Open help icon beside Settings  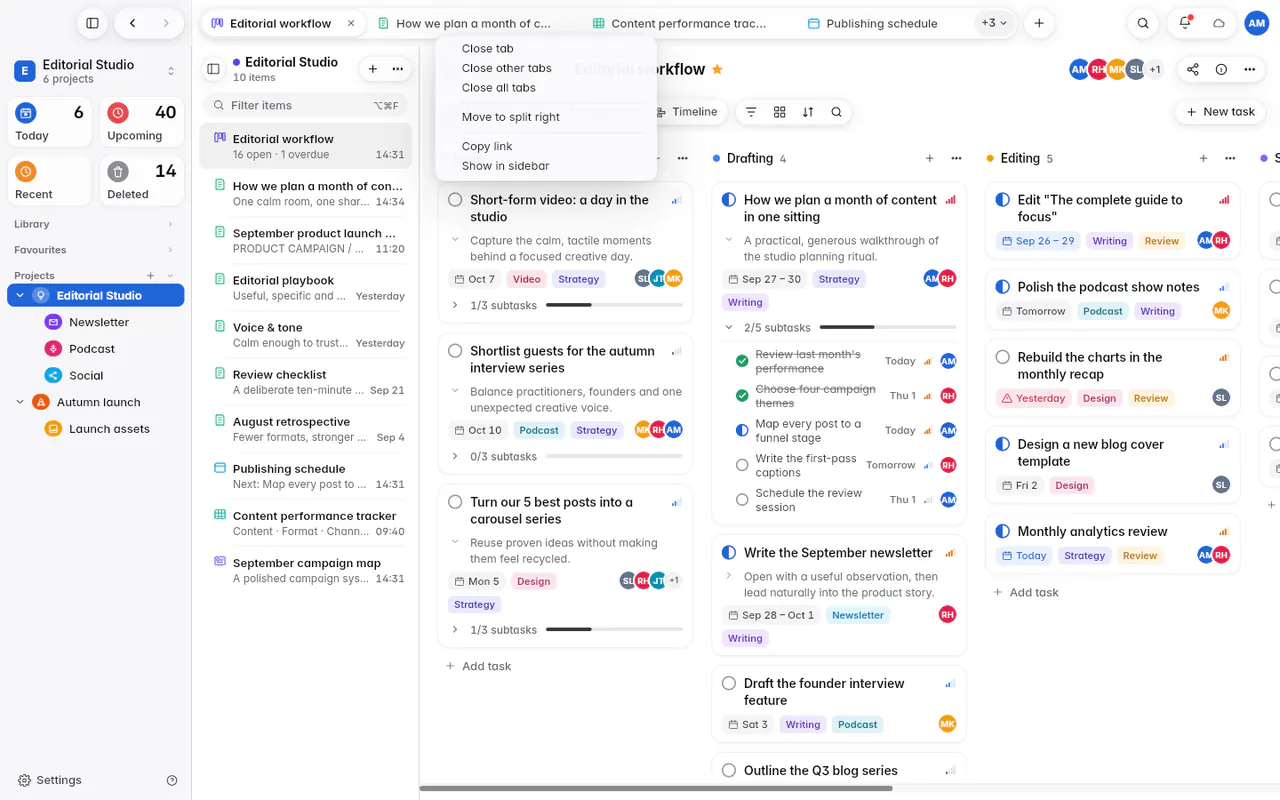[x=172, y=780]
